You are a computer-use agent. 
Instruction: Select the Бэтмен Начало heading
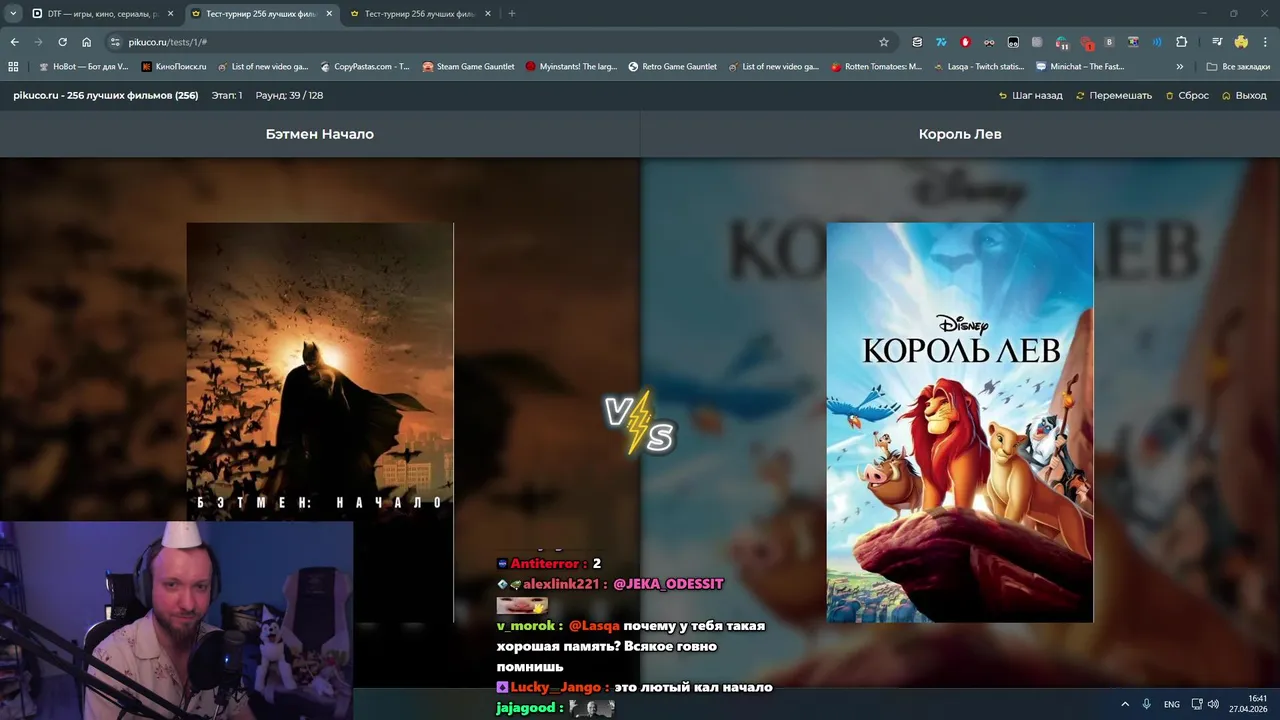pos(320,134)
